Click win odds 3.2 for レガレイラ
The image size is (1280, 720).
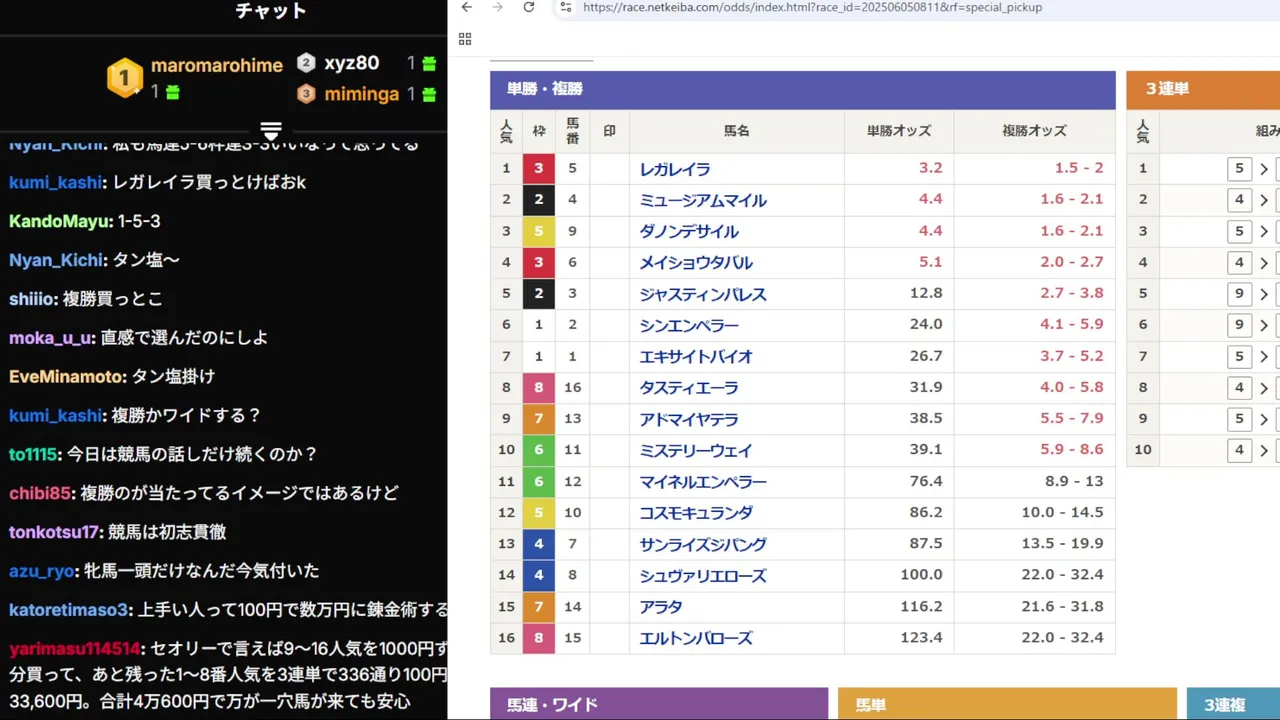coord(930,168)
